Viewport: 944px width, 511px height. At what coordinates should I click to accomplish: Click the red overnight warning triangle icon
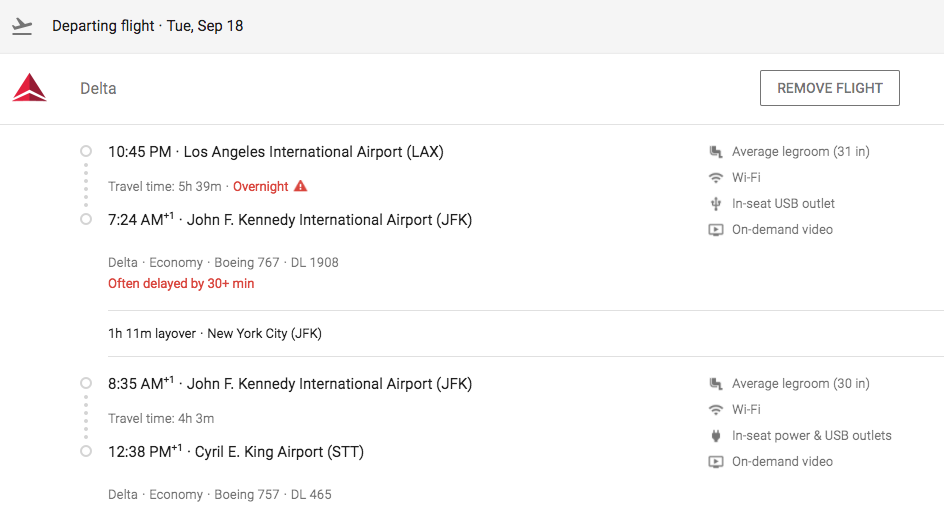(x=300, y=187)
